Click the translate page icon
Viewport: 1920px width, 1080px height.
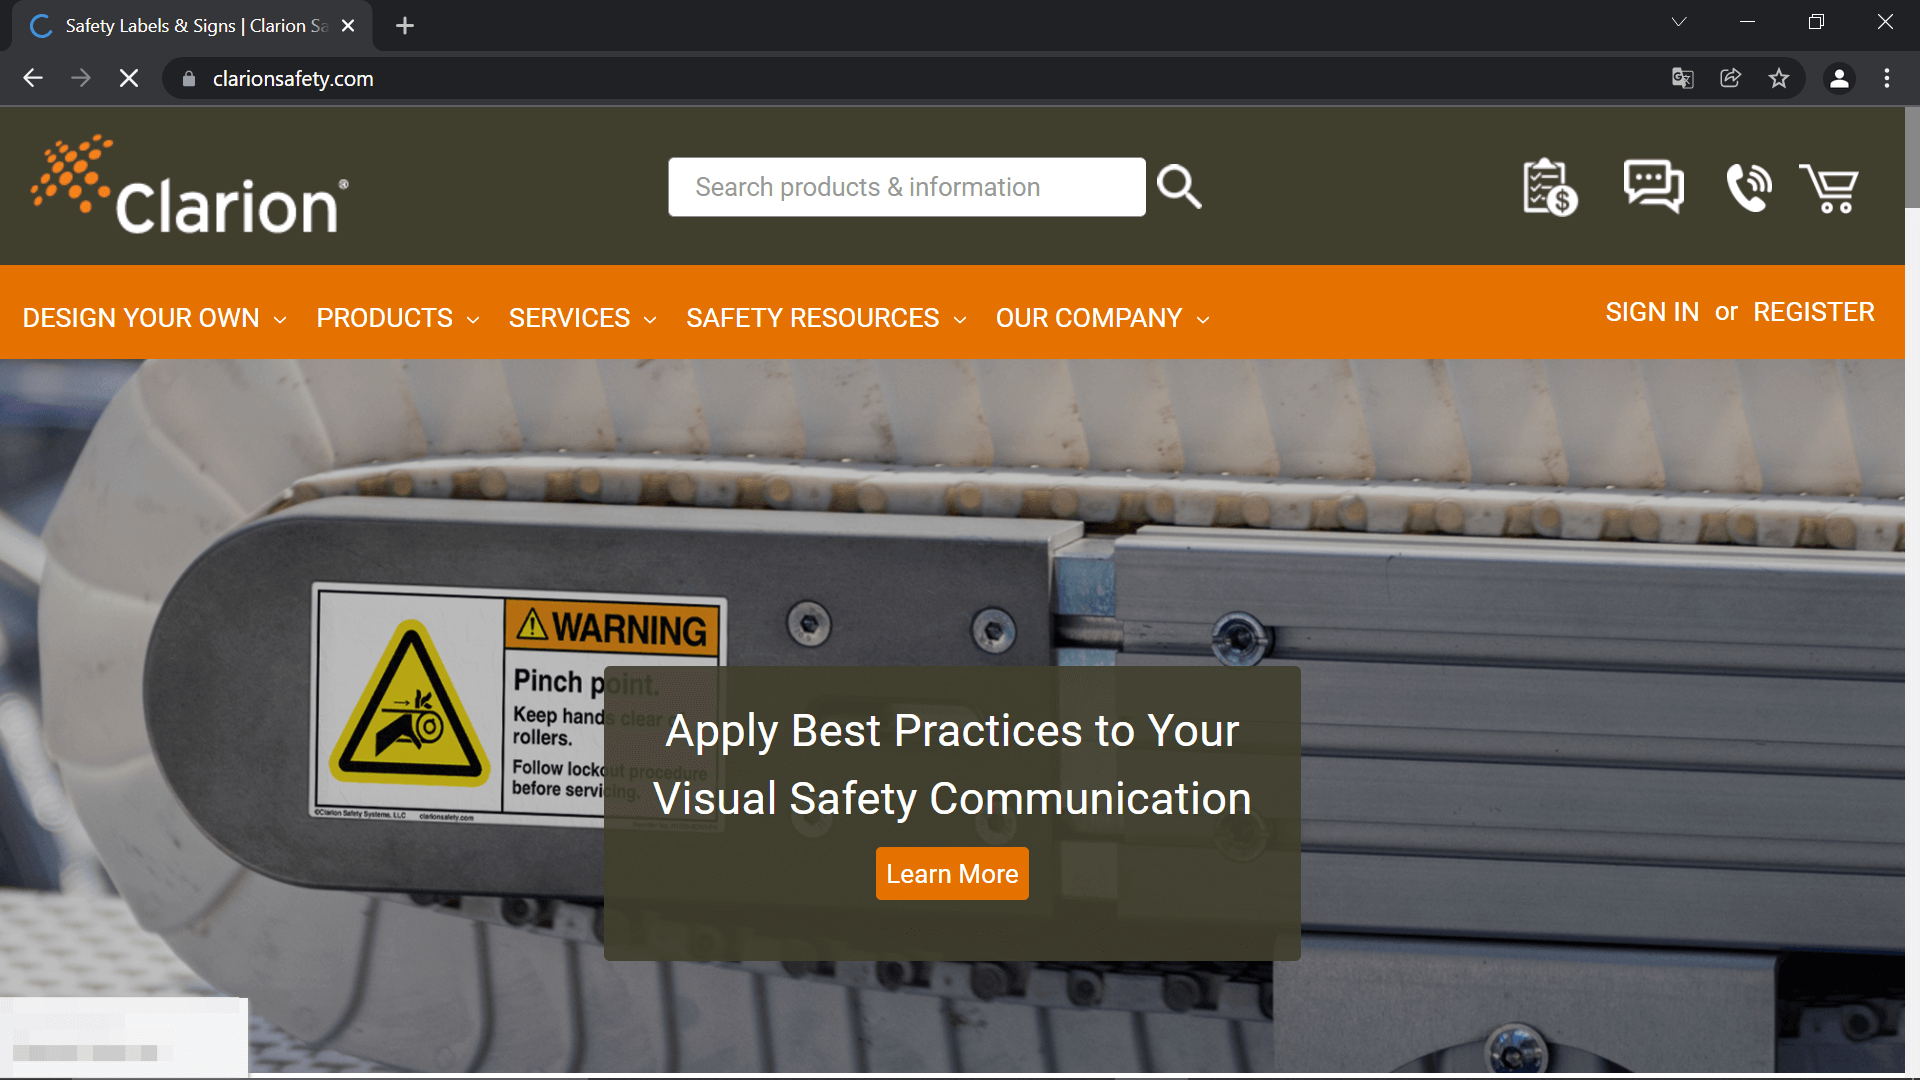(1682, 78)
